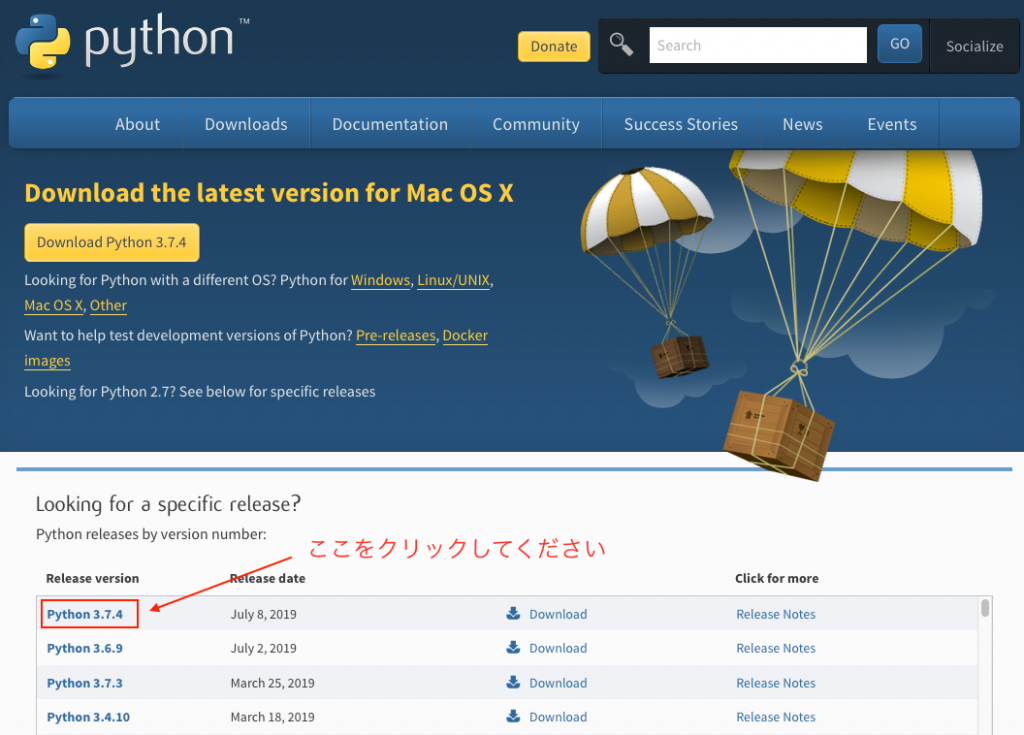This screenshot has height=735, width=1024.
Task: Open the Downloads menu
Action: coord(246,123)
